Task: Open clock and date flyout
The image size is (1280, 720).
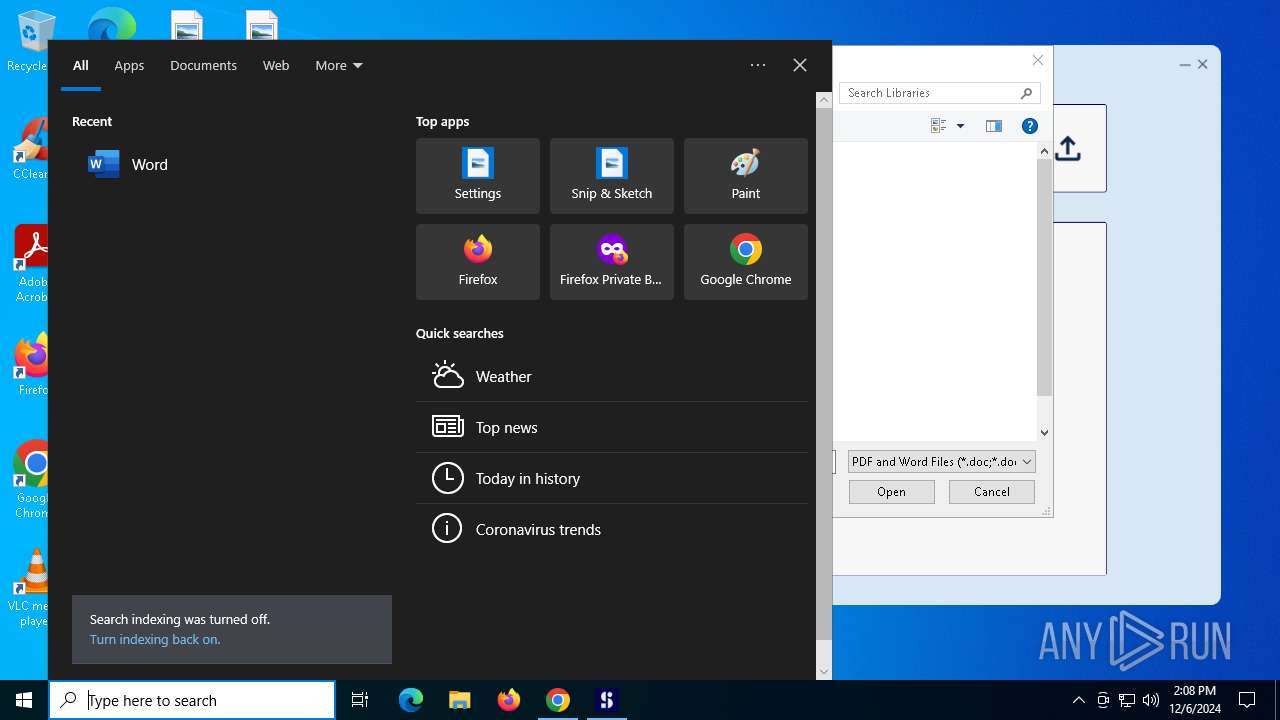Action: pos(1195,700)
